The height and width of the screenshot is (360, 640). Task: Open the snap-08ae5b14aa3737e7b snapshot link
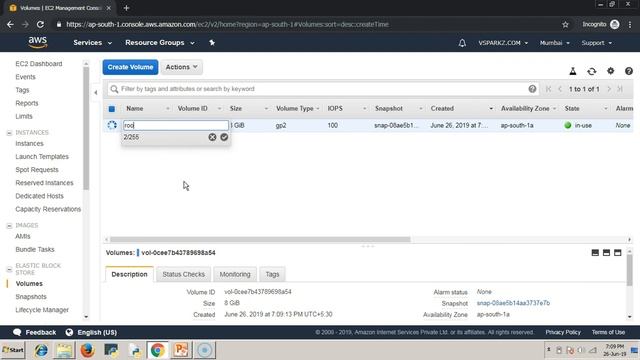click(x=513, y=303)
